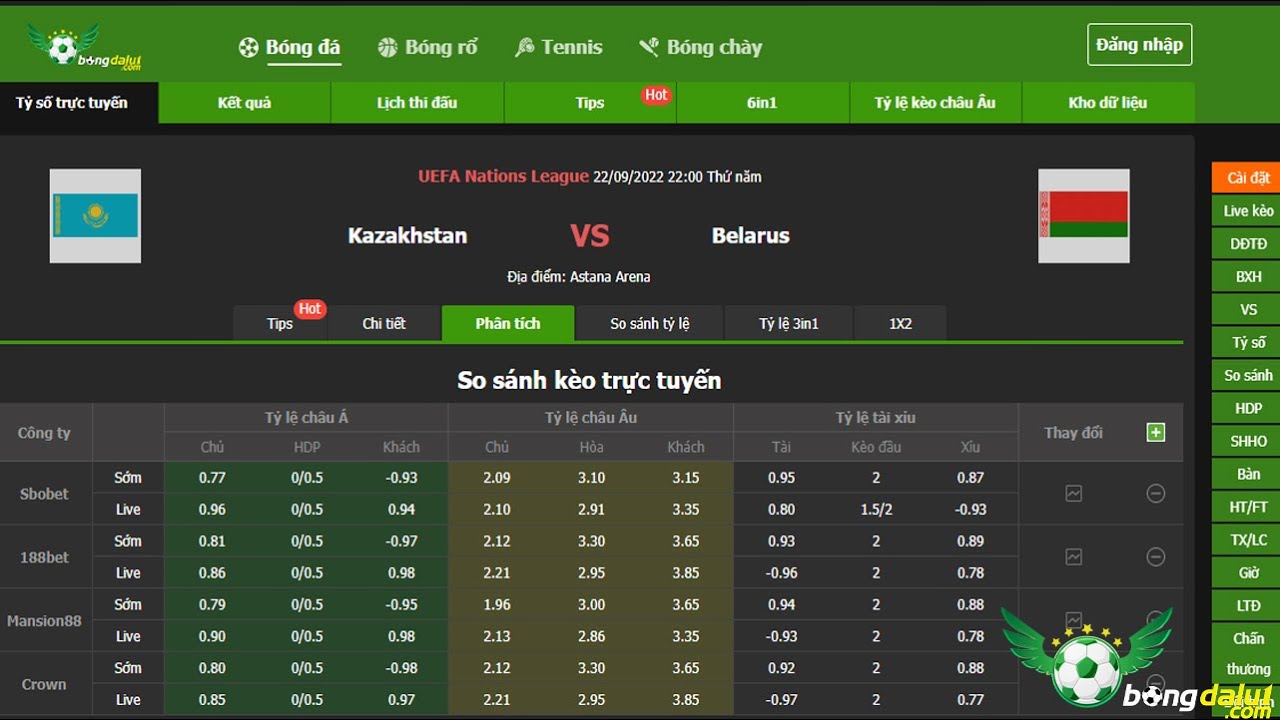This screenshot has width=1280, height=720.
Task: Click the Đăng nhập login button
Action: pyautogui.click(x=1139, y=44)
